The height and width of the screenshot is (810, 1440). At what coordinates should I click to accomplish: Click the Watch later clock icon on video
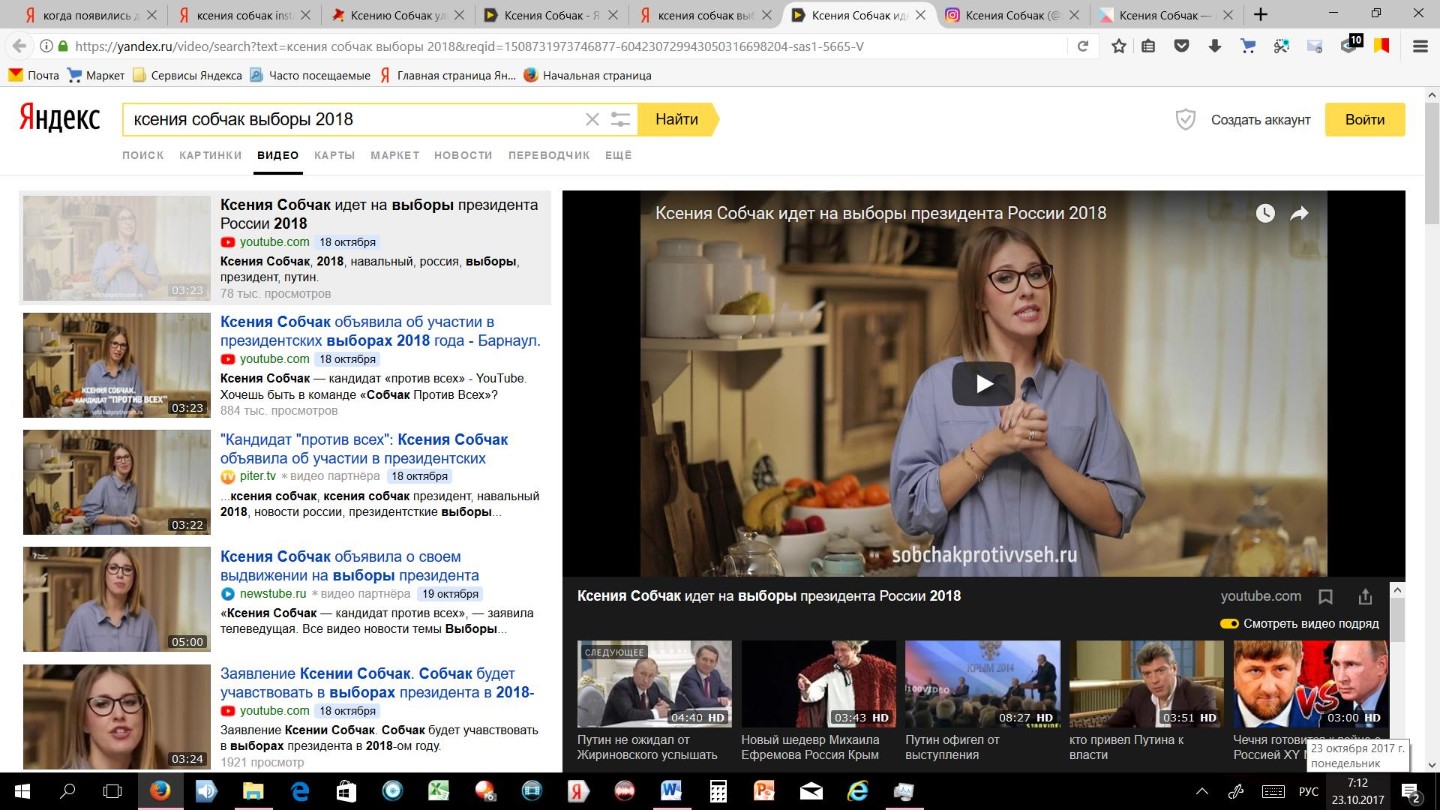click(1265, 213)
